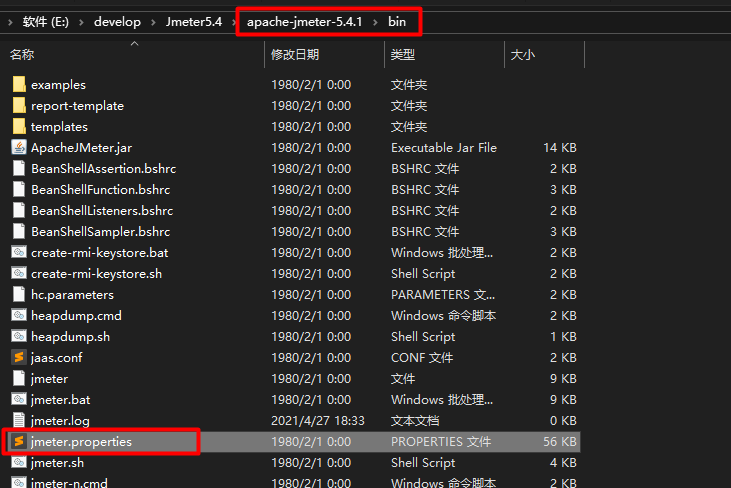Expand the chevron after develop
This screenshot has height=488, width=731.
click(x=153, y=22)
